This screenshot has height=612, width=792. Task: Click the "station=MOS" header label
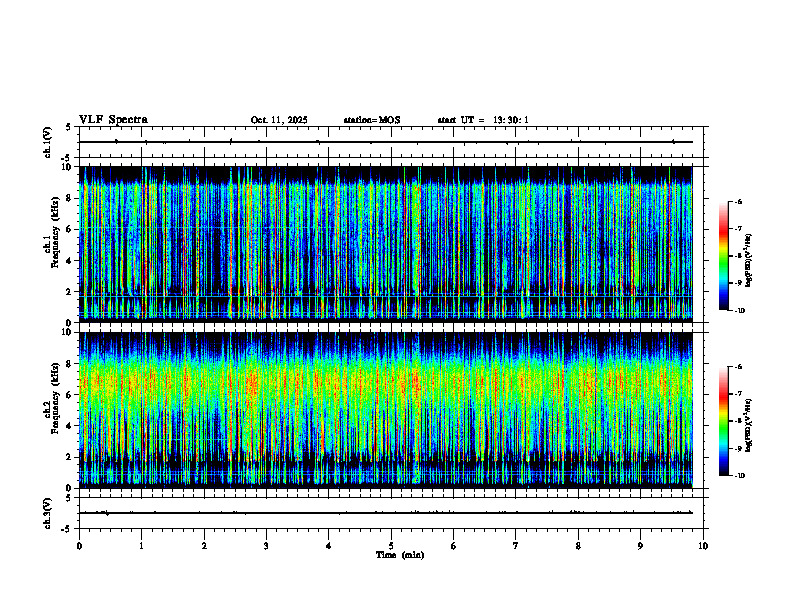click(x=372, y=120)
